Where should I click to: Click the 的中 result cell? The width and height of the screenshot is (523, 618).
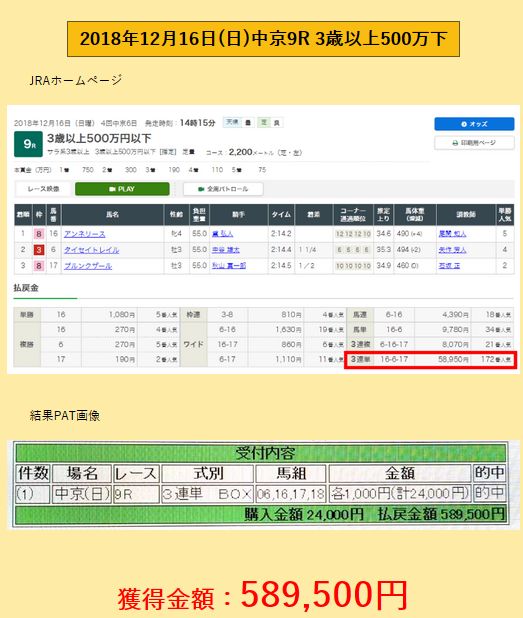(x=489, y=494)
